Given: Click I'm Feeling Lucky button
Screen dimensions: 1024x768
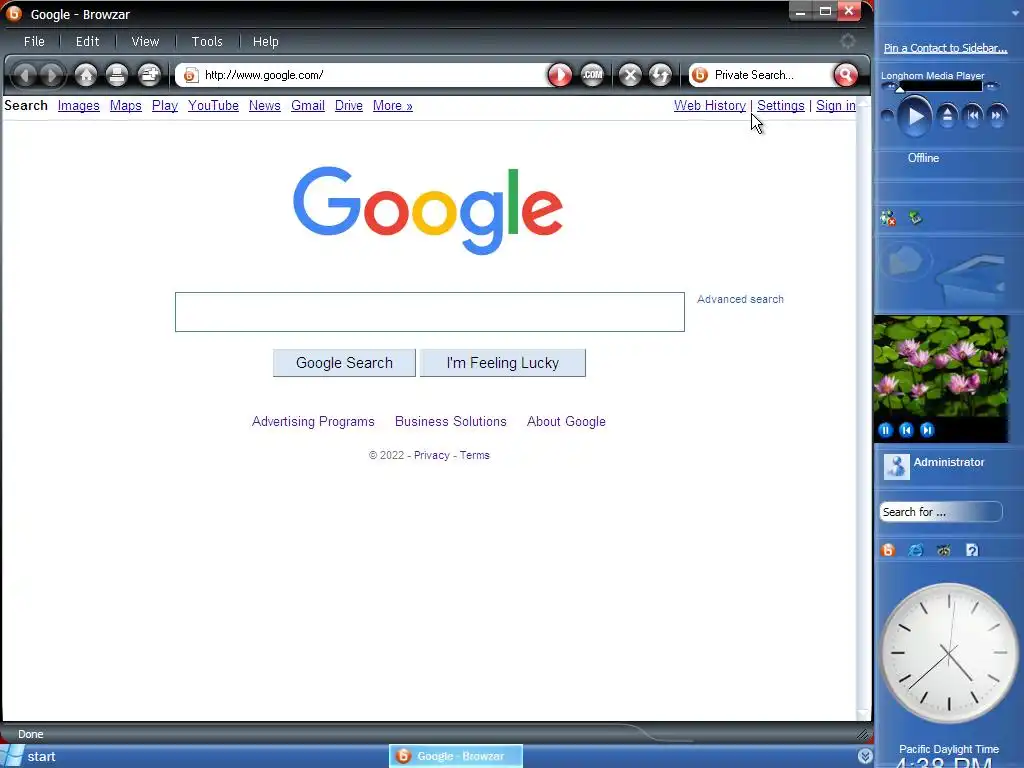Looking at the screenshot, I should point(502,363).
